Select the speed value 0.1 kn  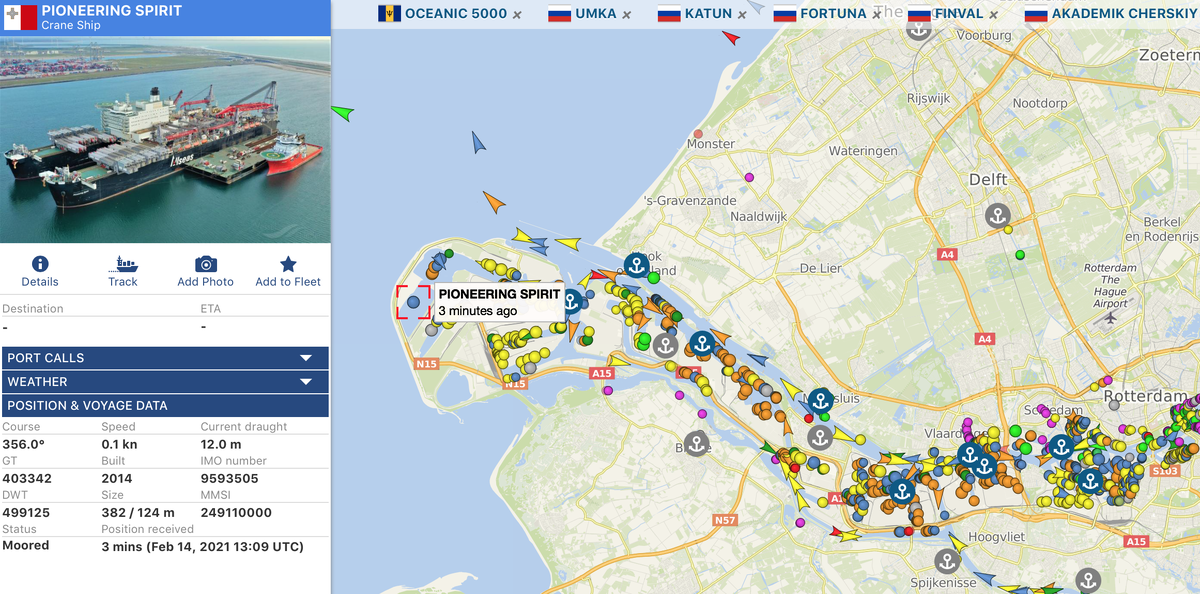[x=119, y=443]
